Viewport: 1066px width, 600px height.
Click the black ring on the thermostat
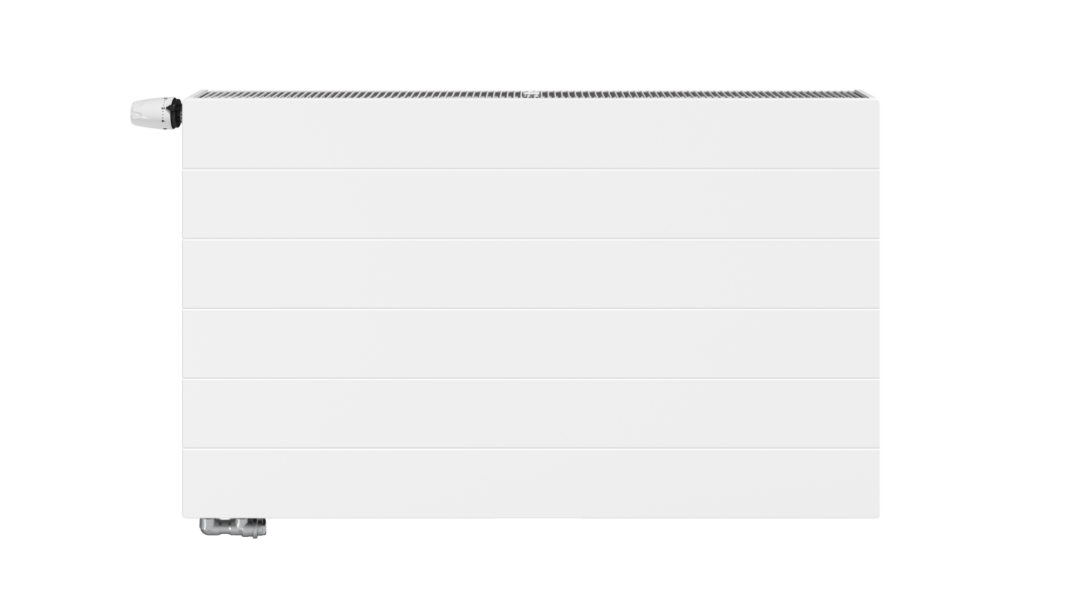(x=175, y=113)
